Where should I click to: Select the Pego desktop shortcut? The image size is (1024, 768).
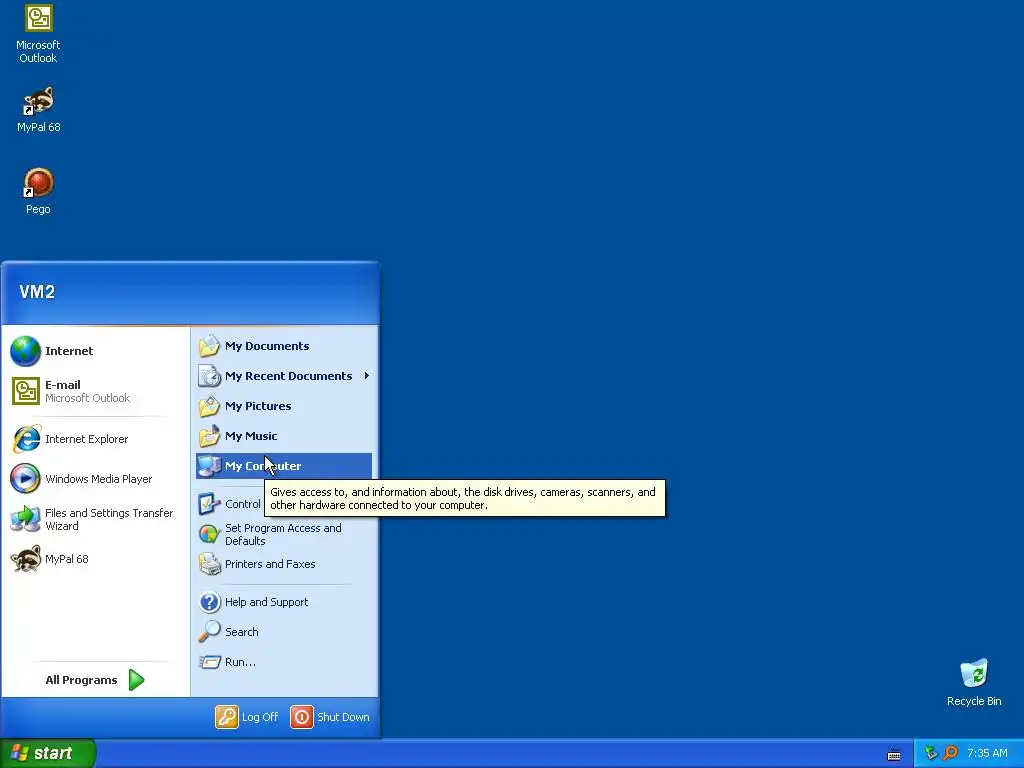pos(38,191)
